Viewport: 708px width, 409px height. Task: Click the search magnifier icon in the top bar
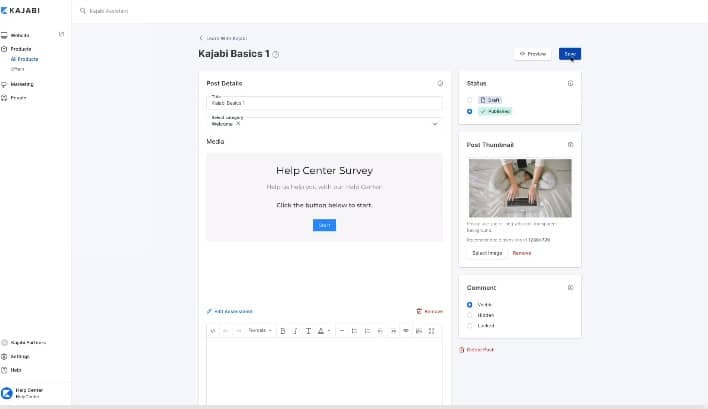pyautogui.click(x=83, y=11)
